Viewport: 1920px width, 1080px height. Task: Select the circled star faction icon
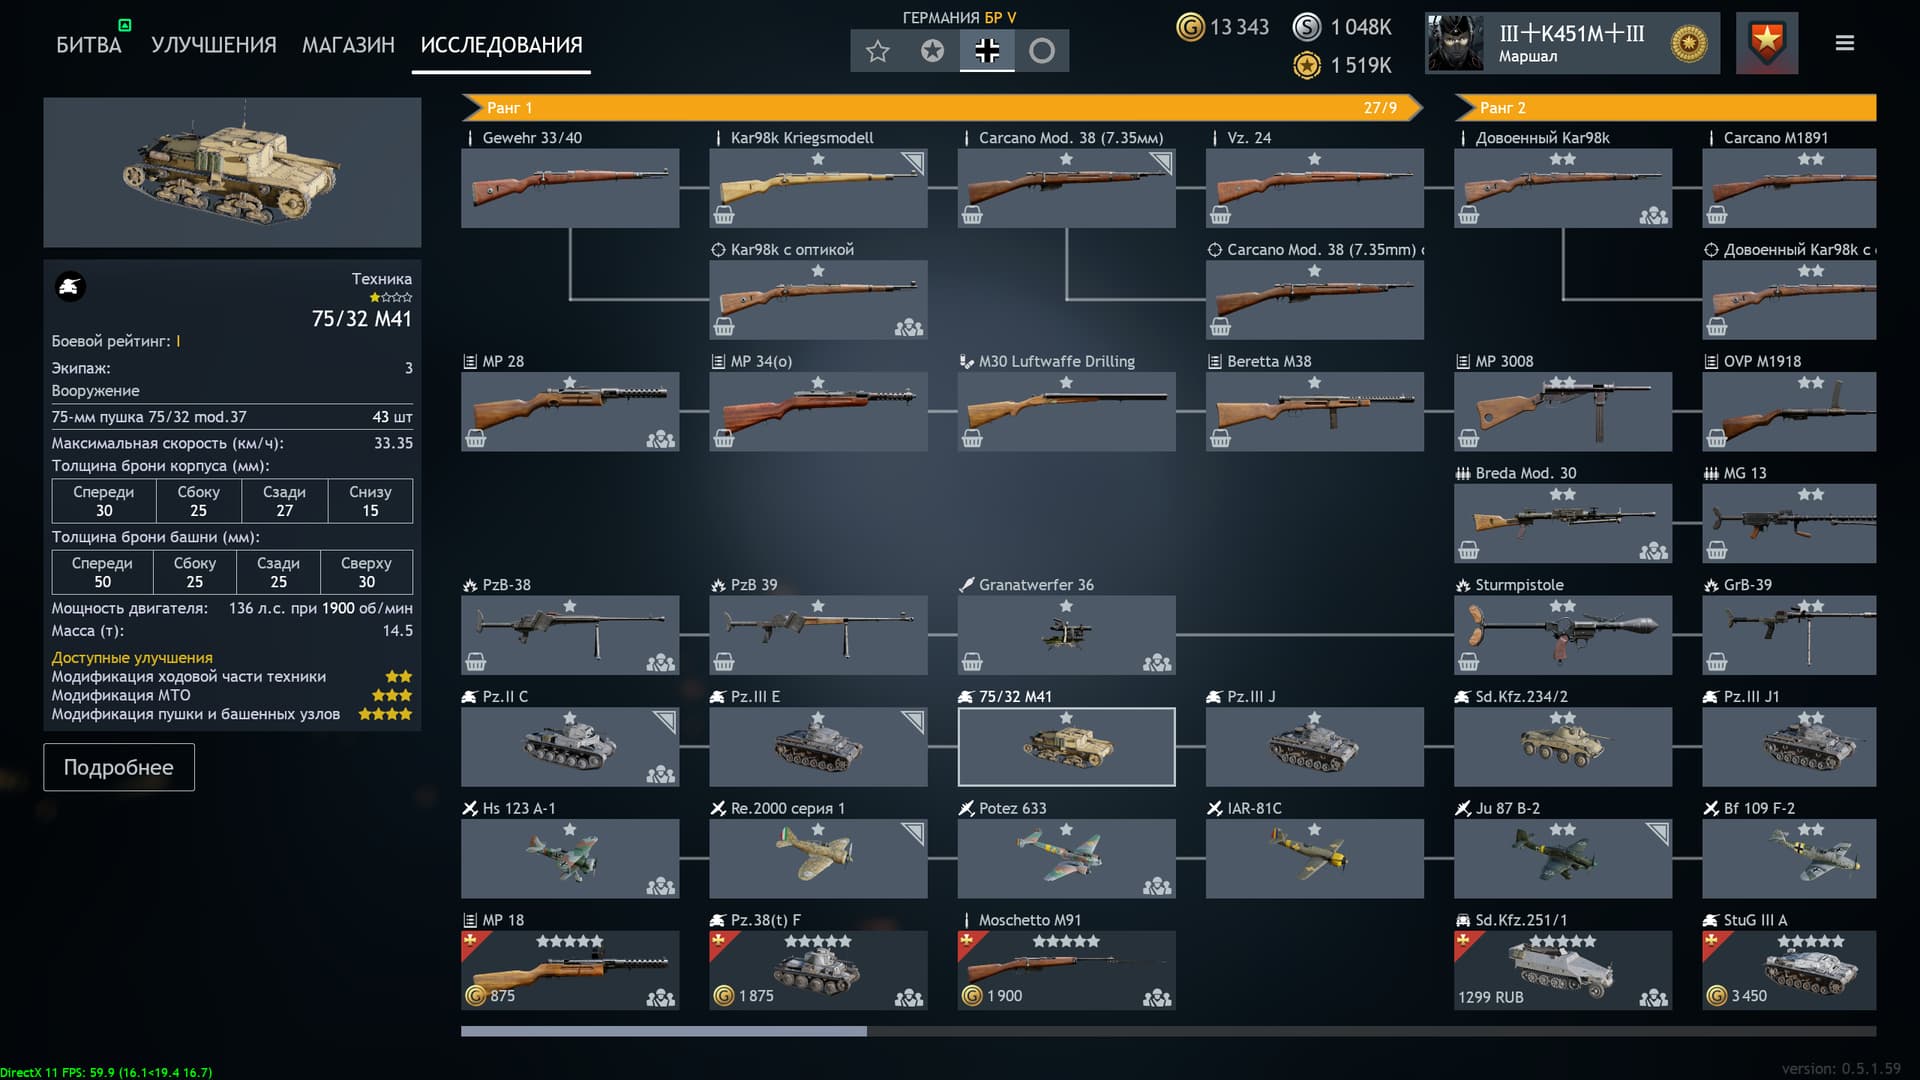pyautogui.click(x=932, y=51)
